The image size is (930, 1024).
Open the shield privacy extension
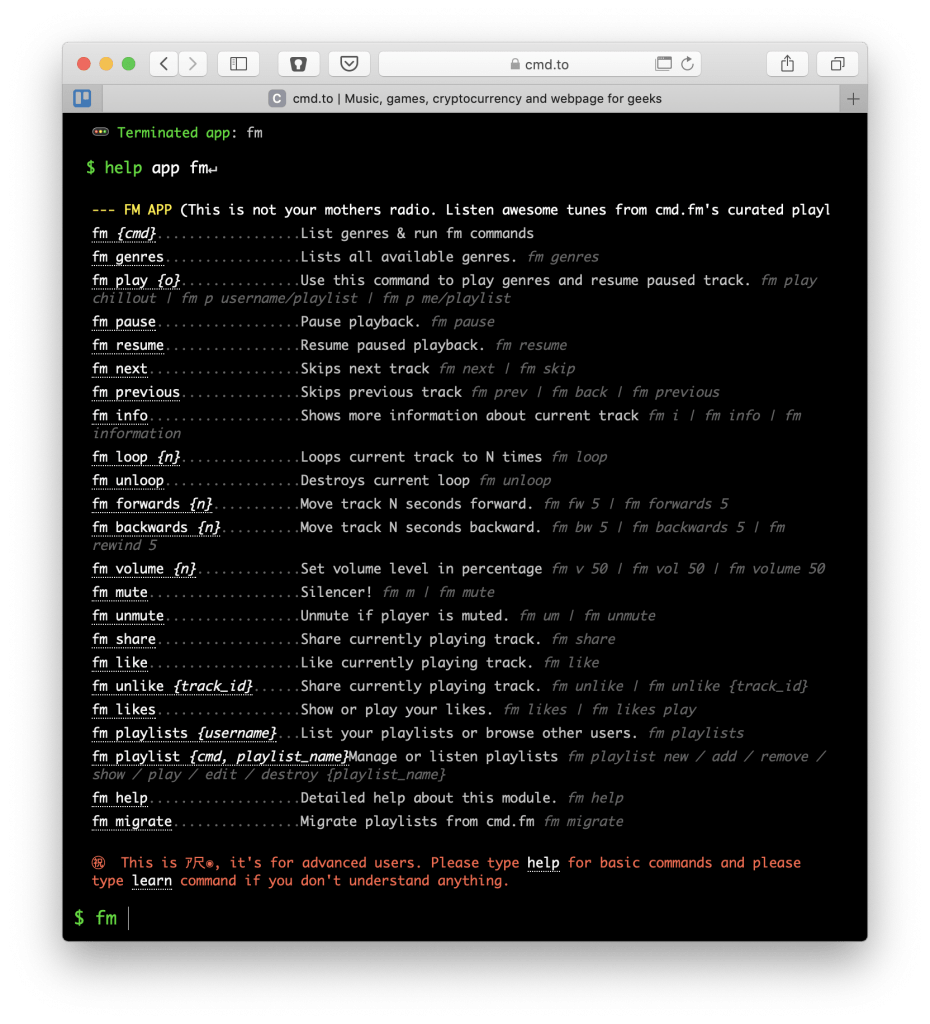[x=298, y=63]
